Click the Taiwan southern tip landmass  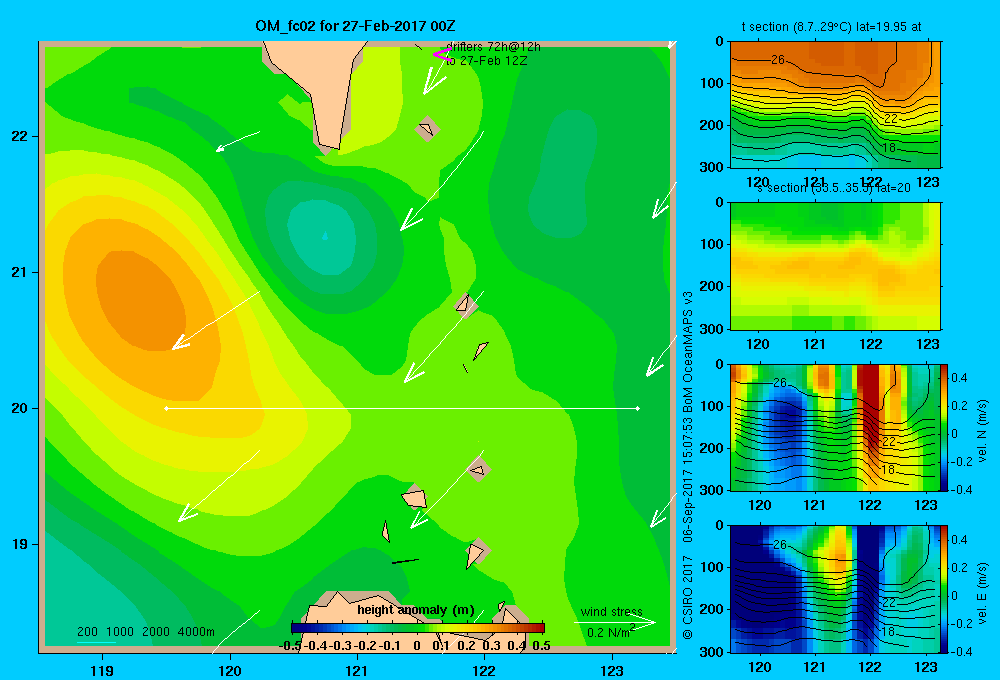[x=319, y=89]
